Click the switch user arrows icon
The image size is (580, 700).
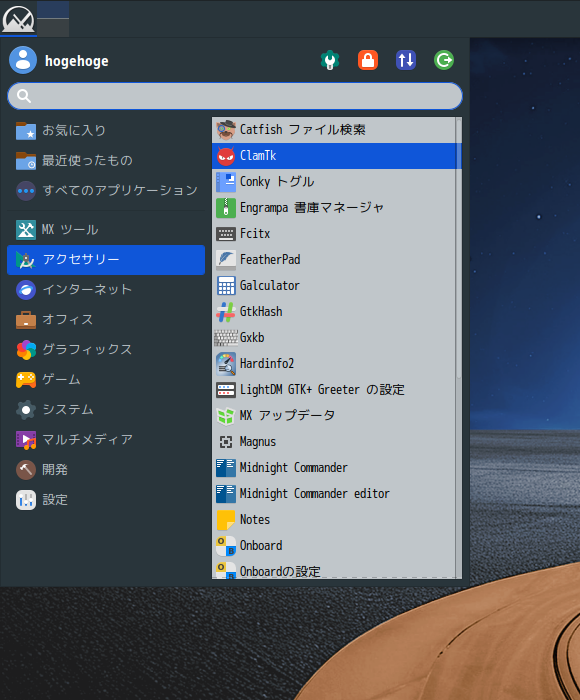pyautogui.click(x=406, y=60)
